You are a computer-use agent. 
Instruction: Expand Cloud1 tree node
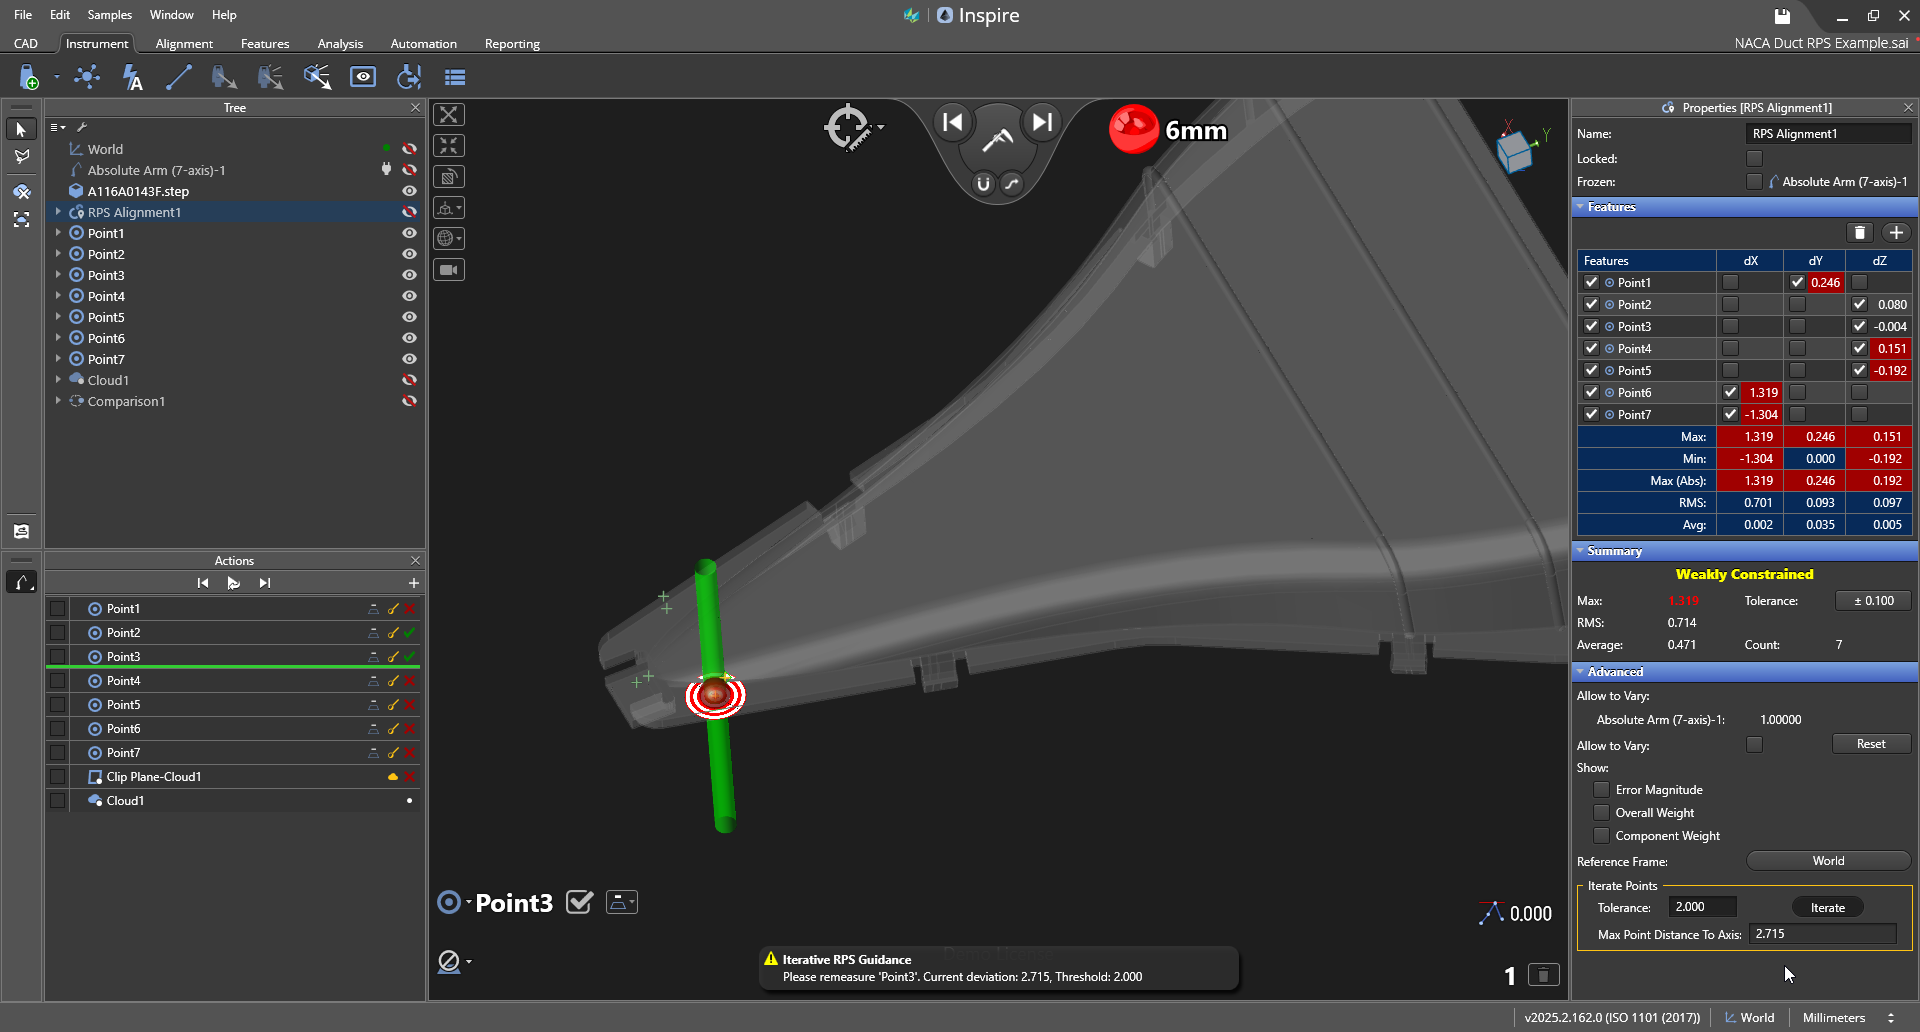58,380
